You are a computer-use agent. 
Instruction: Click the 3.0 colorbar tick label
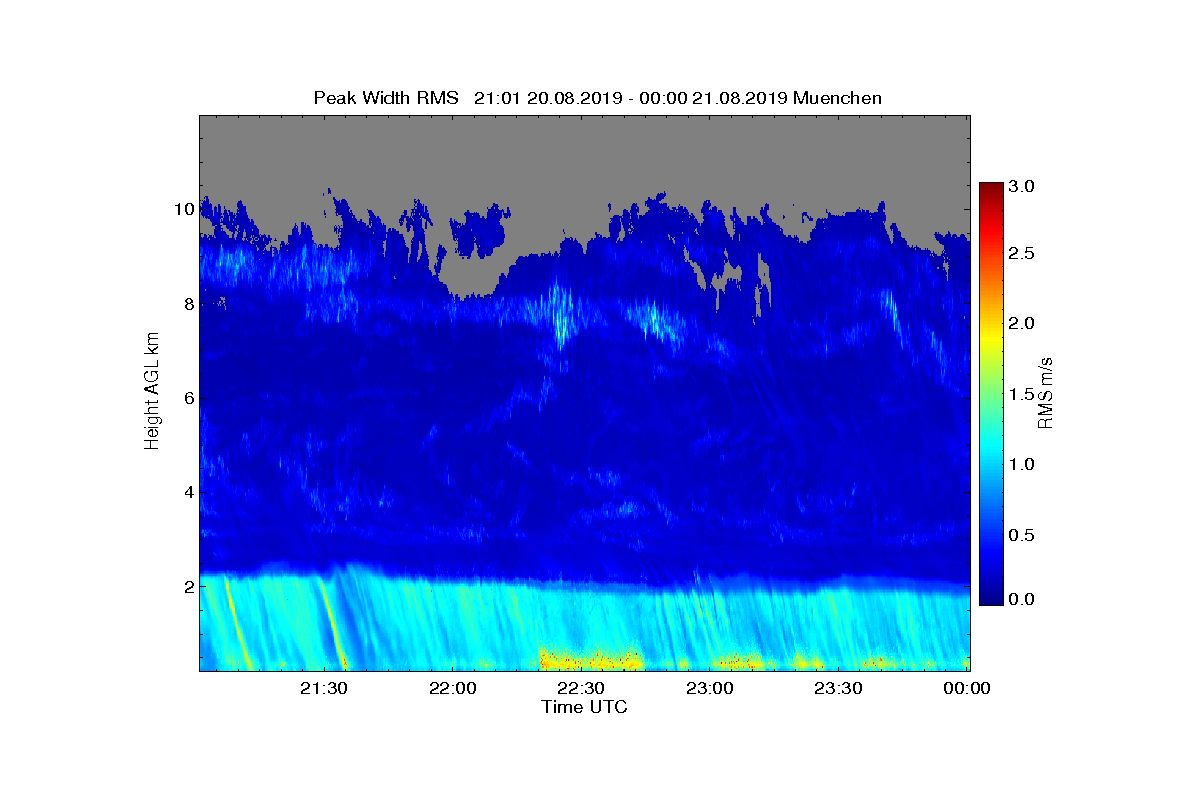(1020, 186)
